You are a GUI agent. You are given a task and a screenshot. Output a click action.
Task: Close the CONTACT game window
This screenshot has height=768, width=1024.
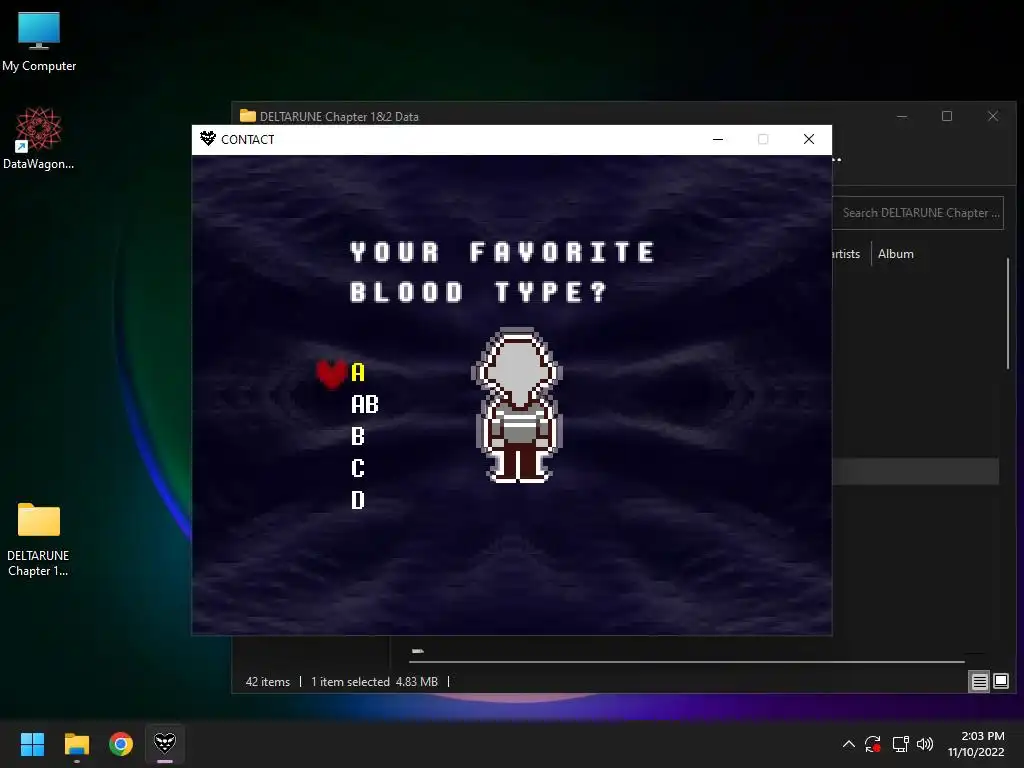tap(808, 139)
